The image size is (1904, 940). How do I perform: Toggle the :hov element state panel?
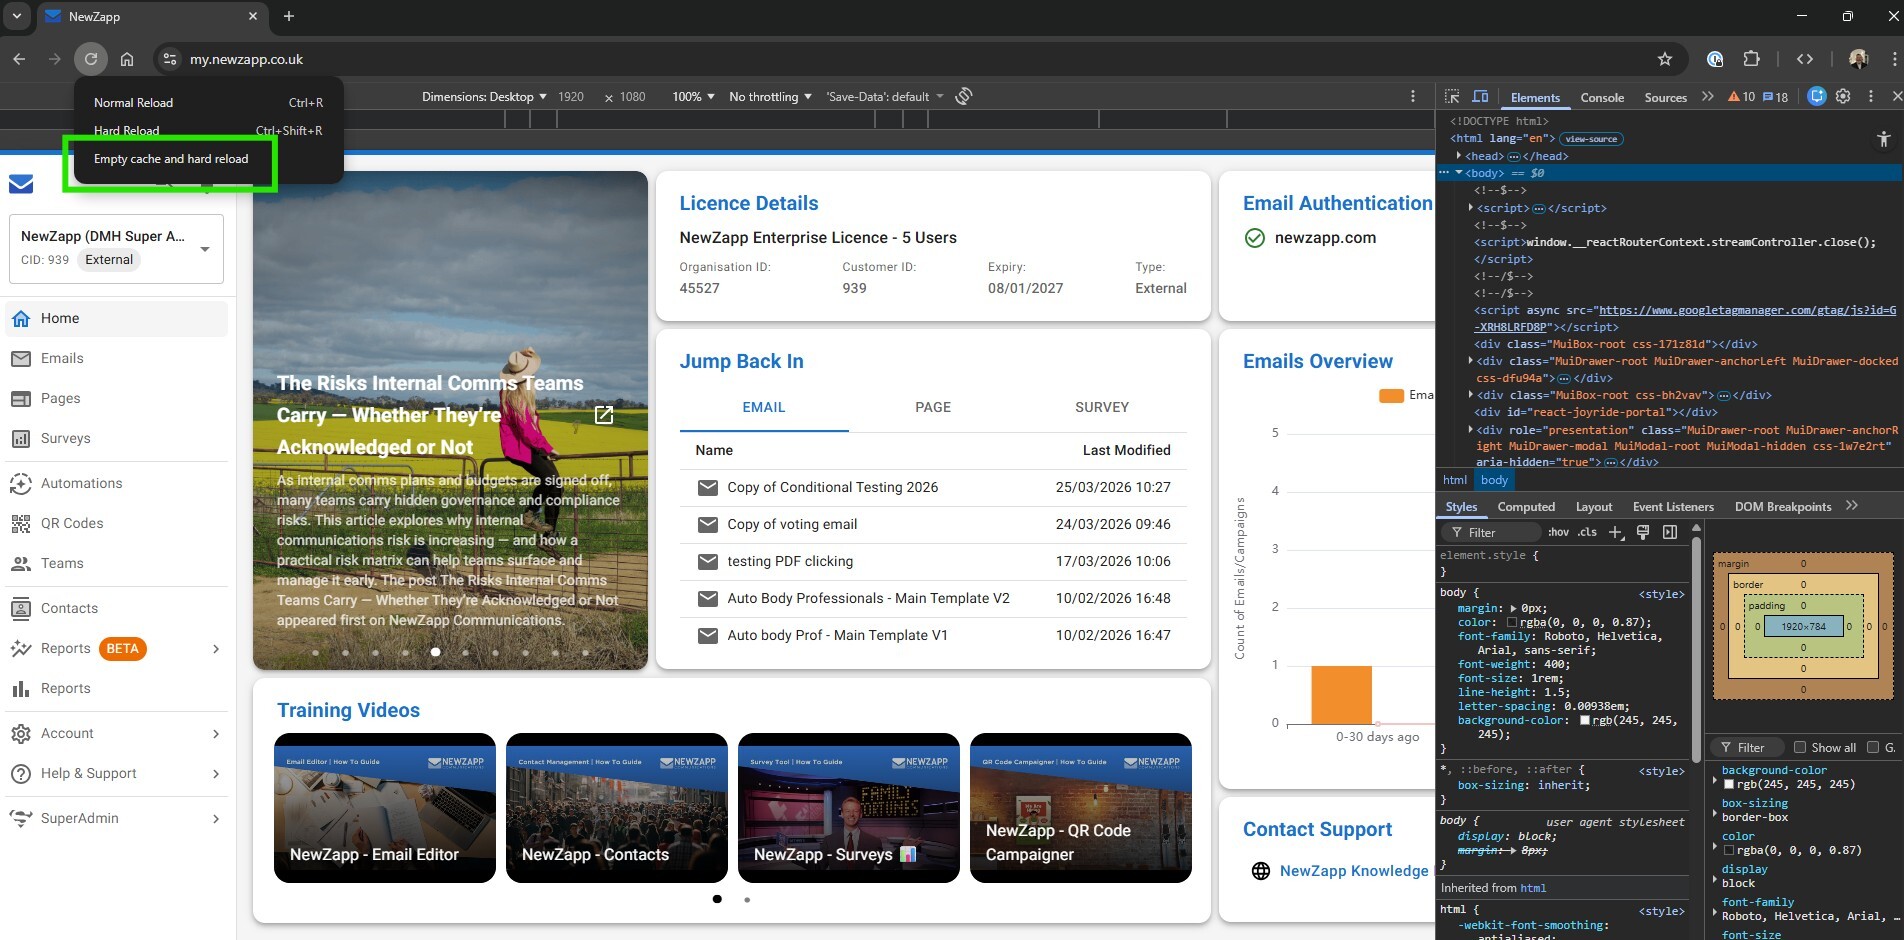(x=1558, y=533)
